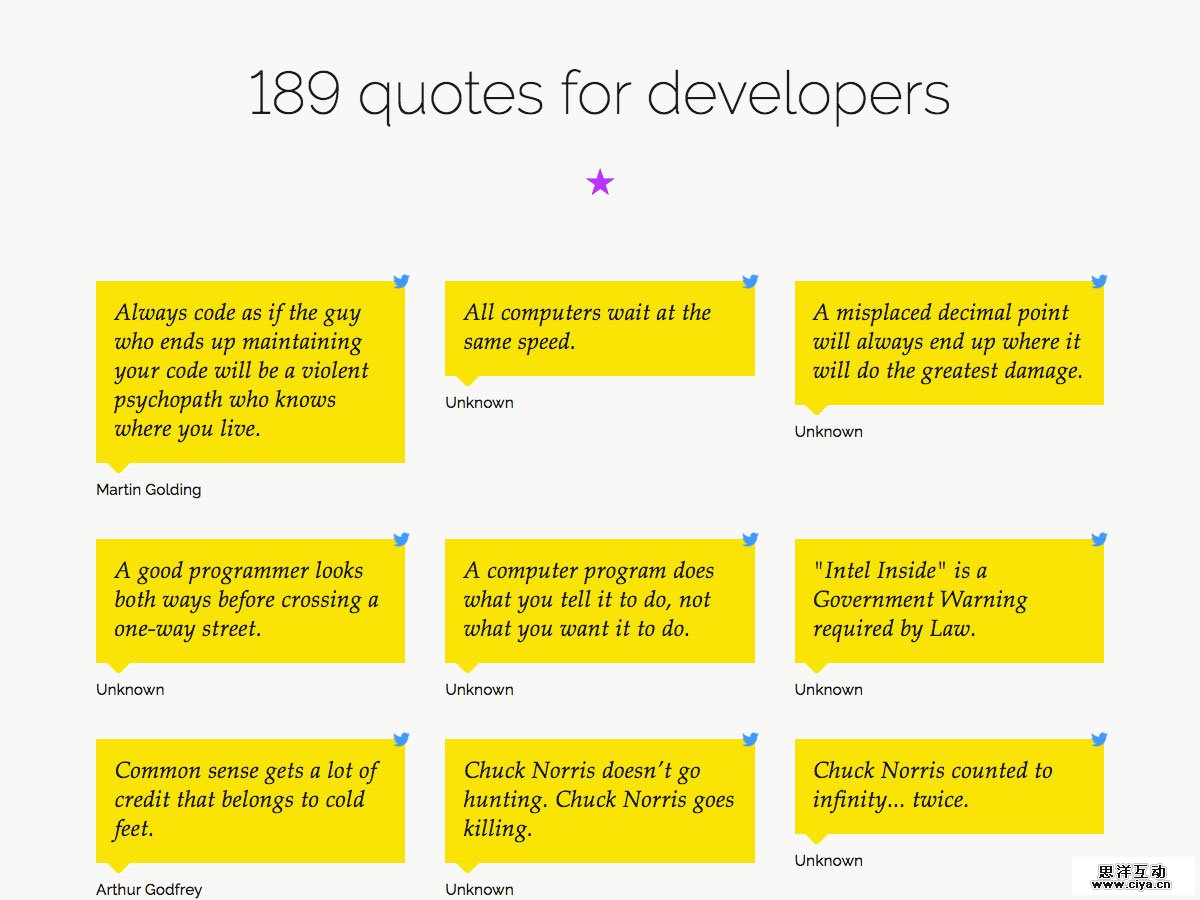Tweet the "All computers wait at the same speed" quote
Viewport: 1200px width, 900px height.
(749, 281)
